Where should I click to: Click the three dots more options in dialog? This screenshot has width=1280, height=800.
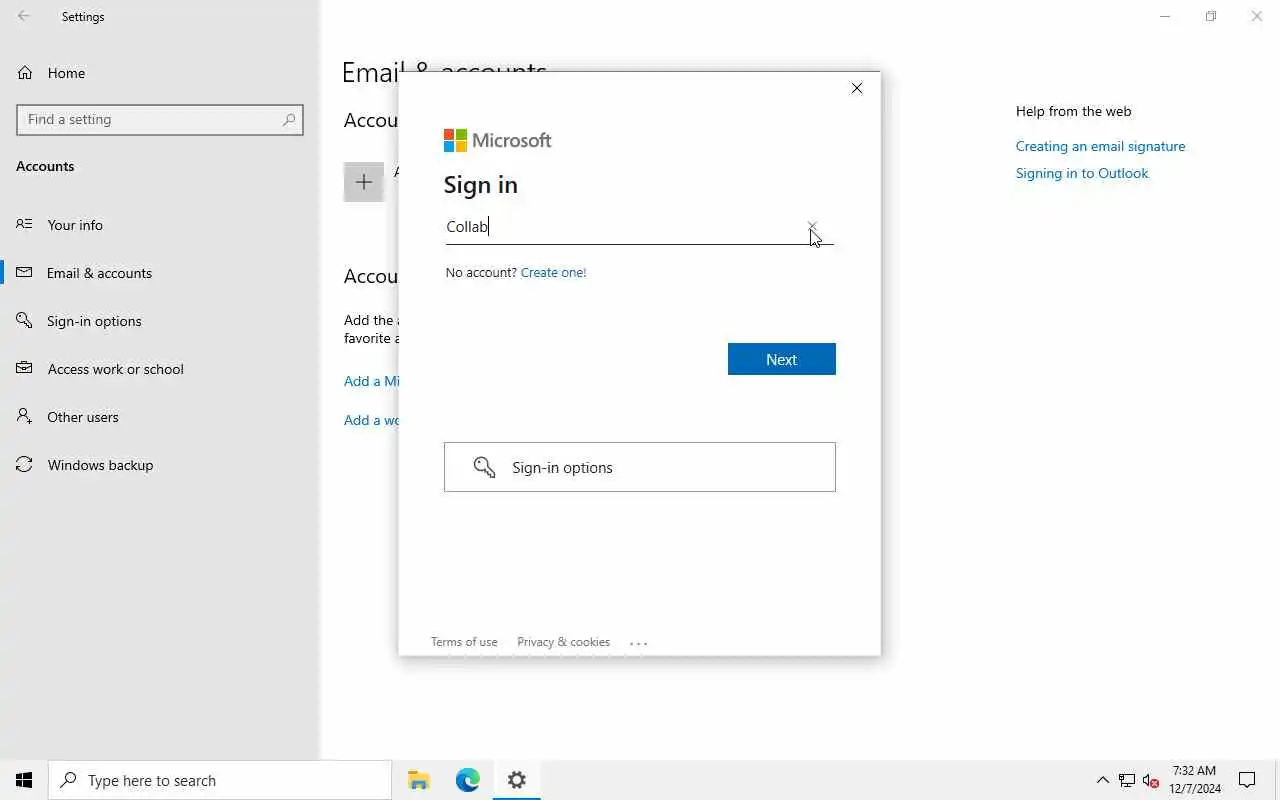(639, 643)
